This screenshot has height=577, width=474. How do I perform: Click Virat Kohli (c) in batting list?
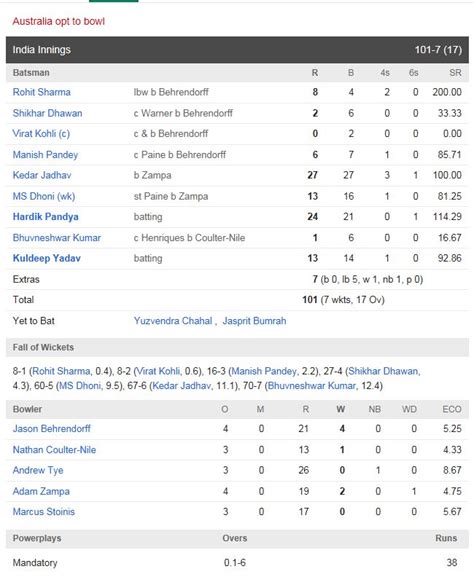click(41, 134)
